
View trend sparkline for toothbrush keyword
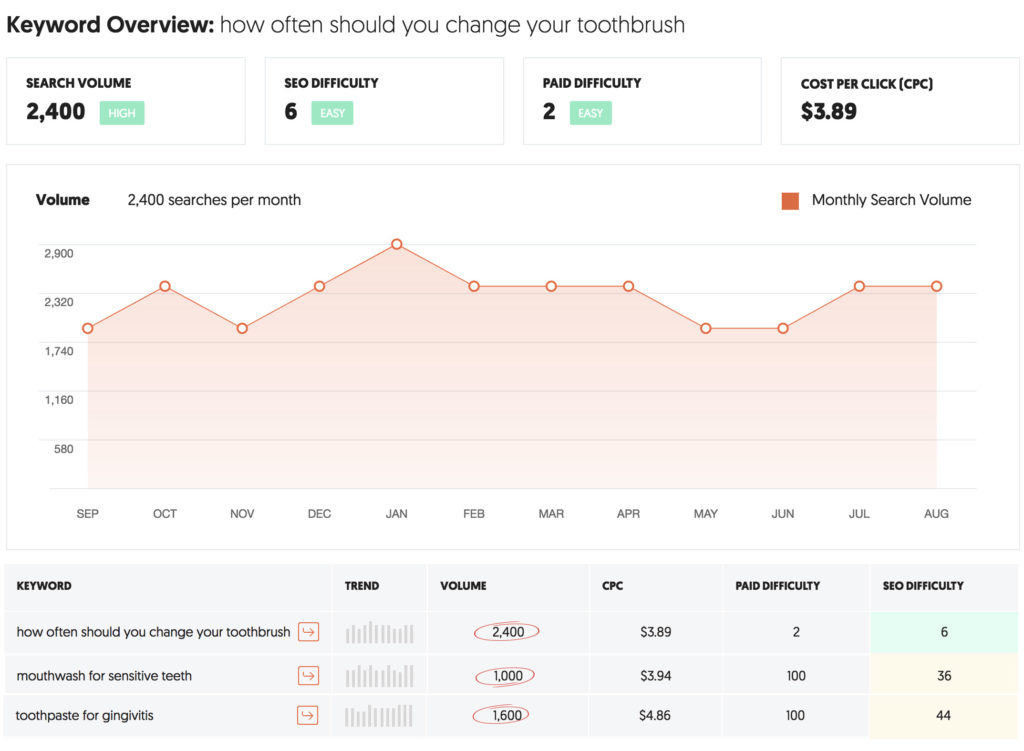point(379,633)
